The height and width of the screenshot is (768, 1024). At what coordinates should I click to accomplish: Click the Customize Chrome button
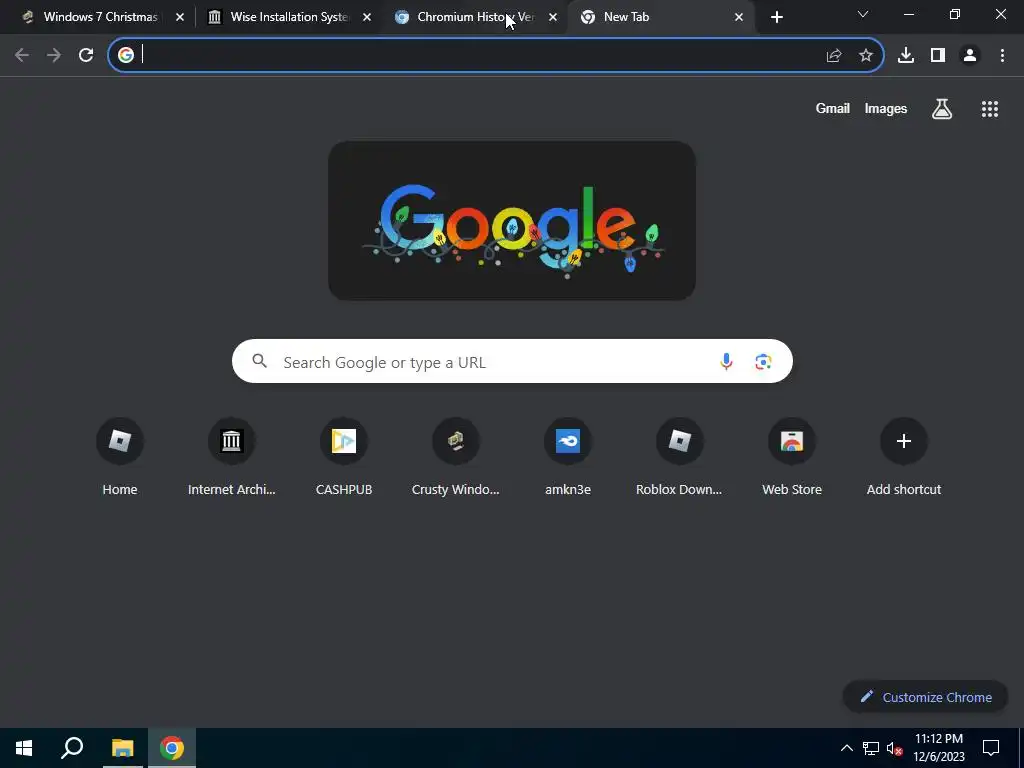pyautogui.click(x=926, y=697)
